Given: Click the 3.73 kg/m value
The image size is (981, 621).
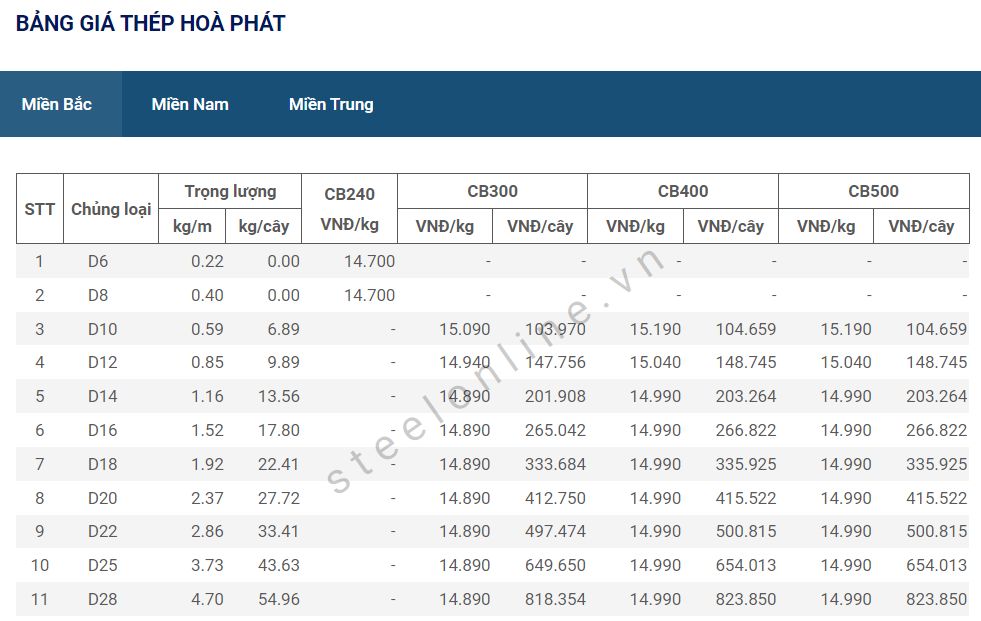Looking at the screenshot, I should point(207,565).
